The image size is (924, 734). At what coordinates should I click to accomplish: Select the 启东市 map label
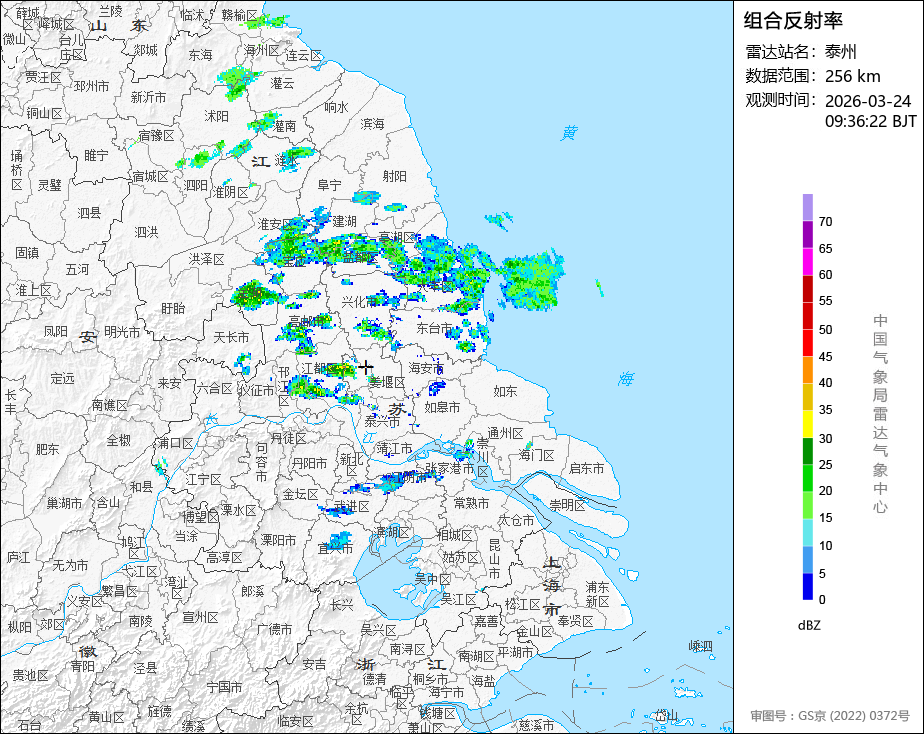point(586,468)
